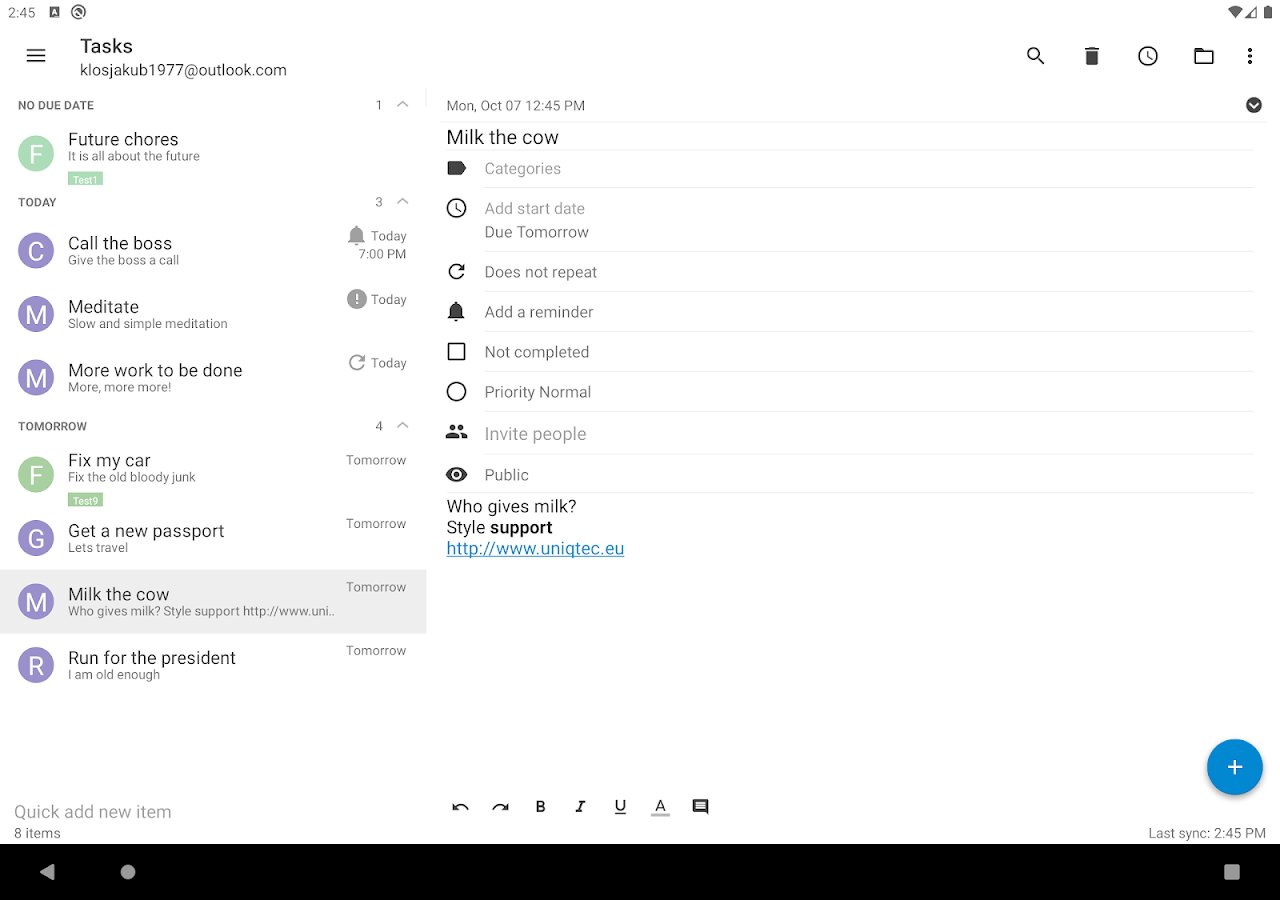Select the Meditate task
Viewport: 1280px width, 900px height.
click(213, 314)
